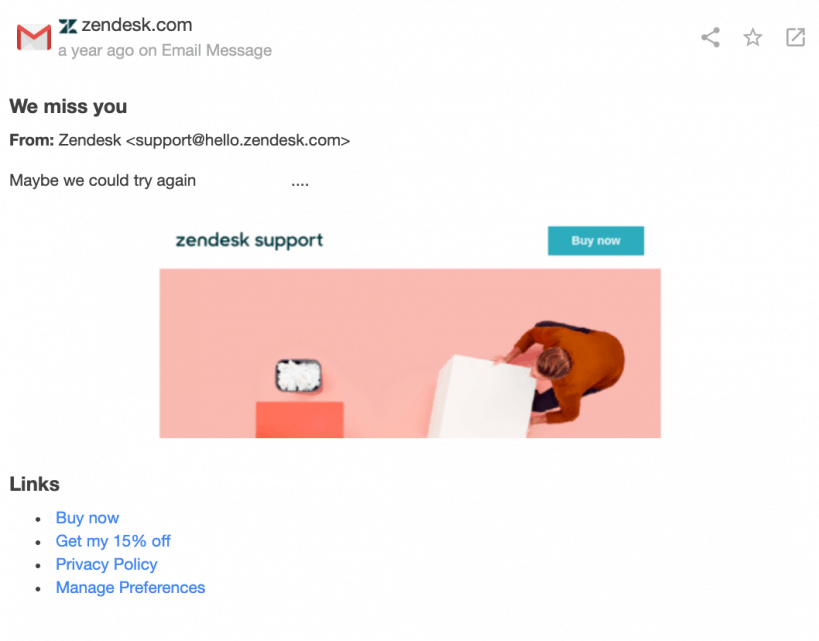Click the teal Buy now button
The width and height of the screenshot is (819, 641).
[595, 241]
